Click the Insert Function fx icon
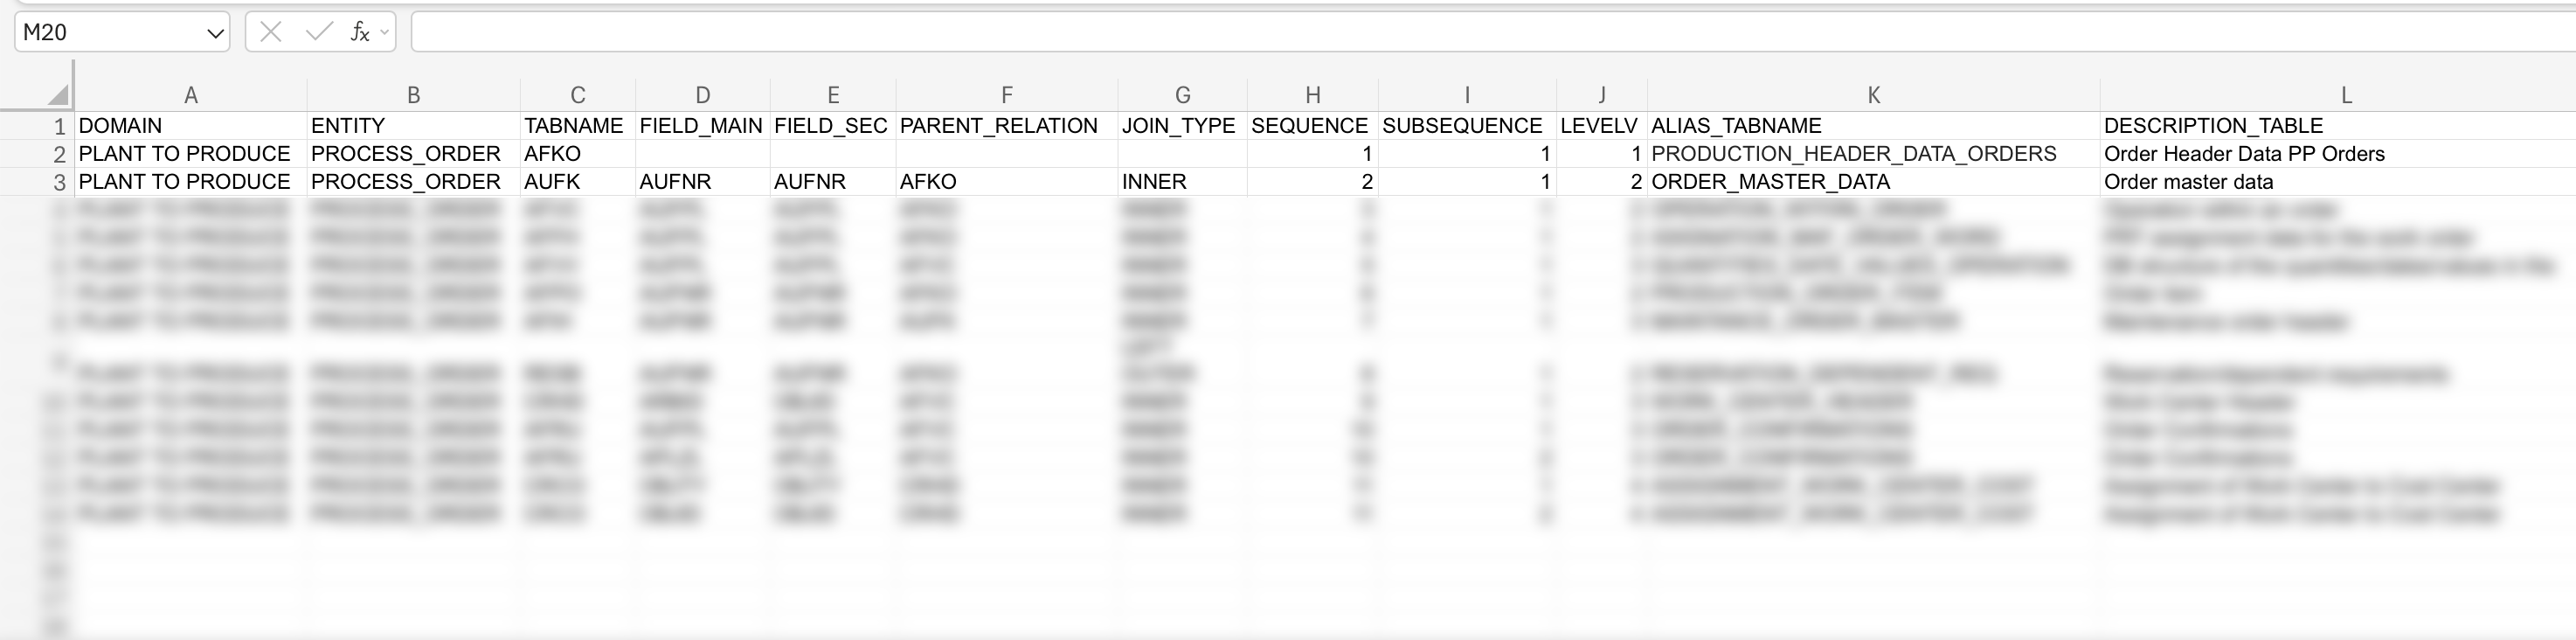The width and height of the screenshot is (2576, 640). point(359,32)
